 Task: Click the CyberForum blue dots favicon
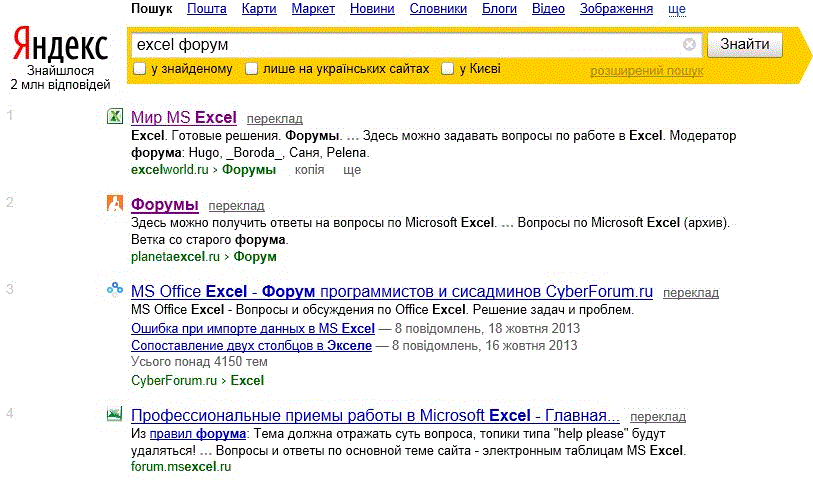tap(115, 289)
